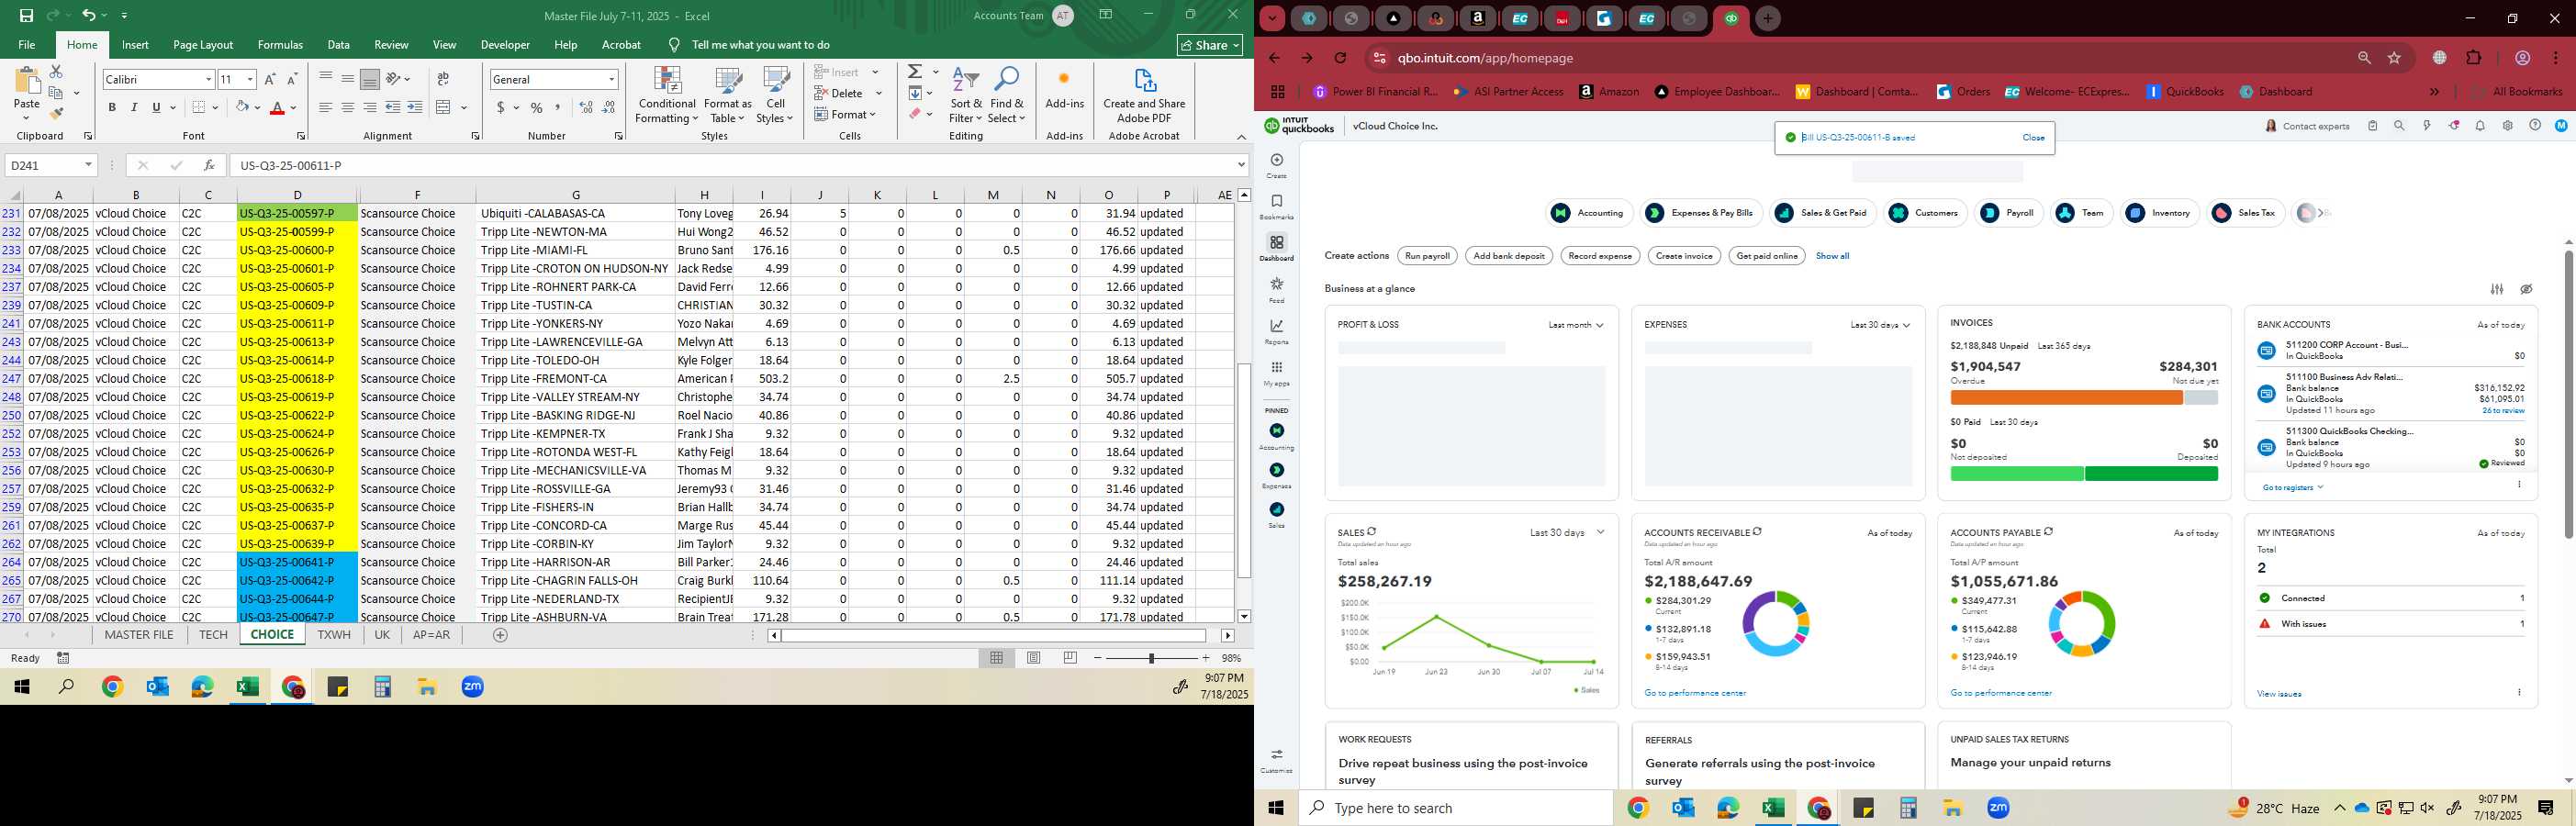
Task: Open font size 11 dropdown
Action: coord(250,79)
